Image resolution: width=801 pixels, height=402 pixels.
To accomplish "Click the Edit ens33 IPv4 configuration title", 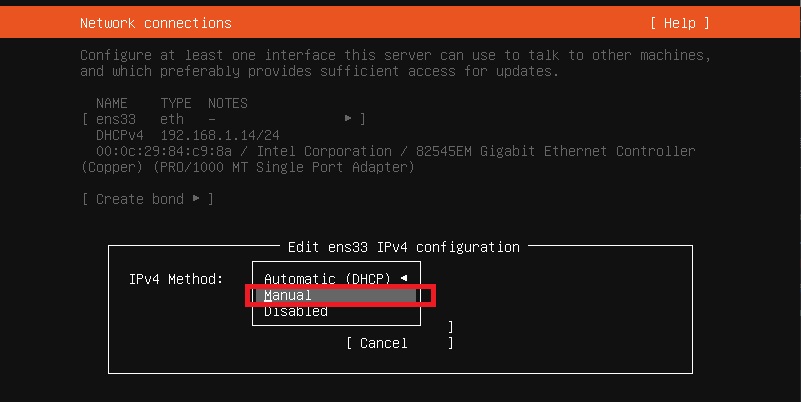I will pos(404,247).
